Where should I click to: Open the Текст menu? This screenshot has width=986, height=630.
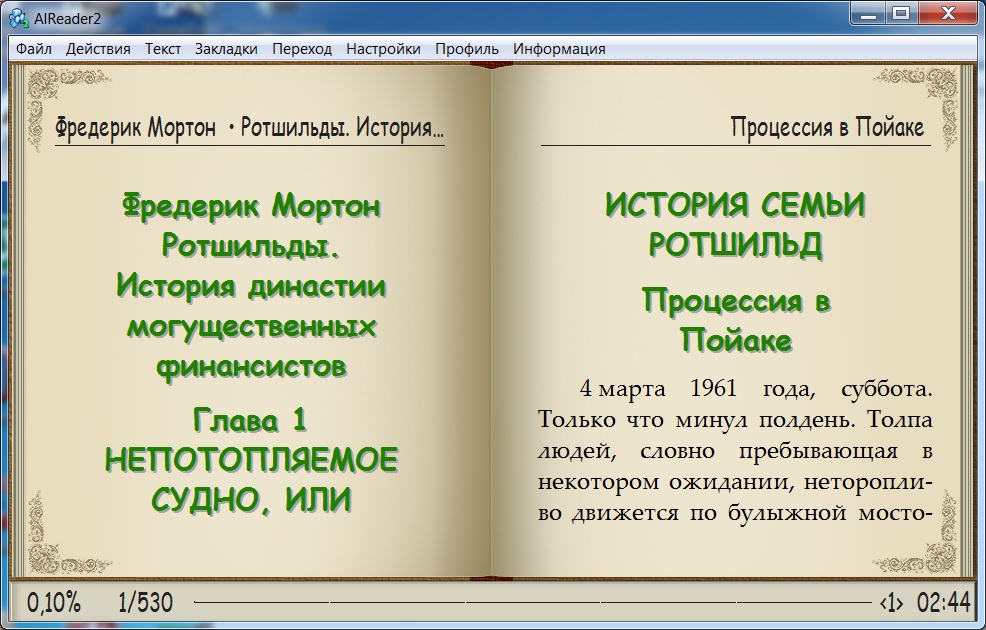point(163,49)
